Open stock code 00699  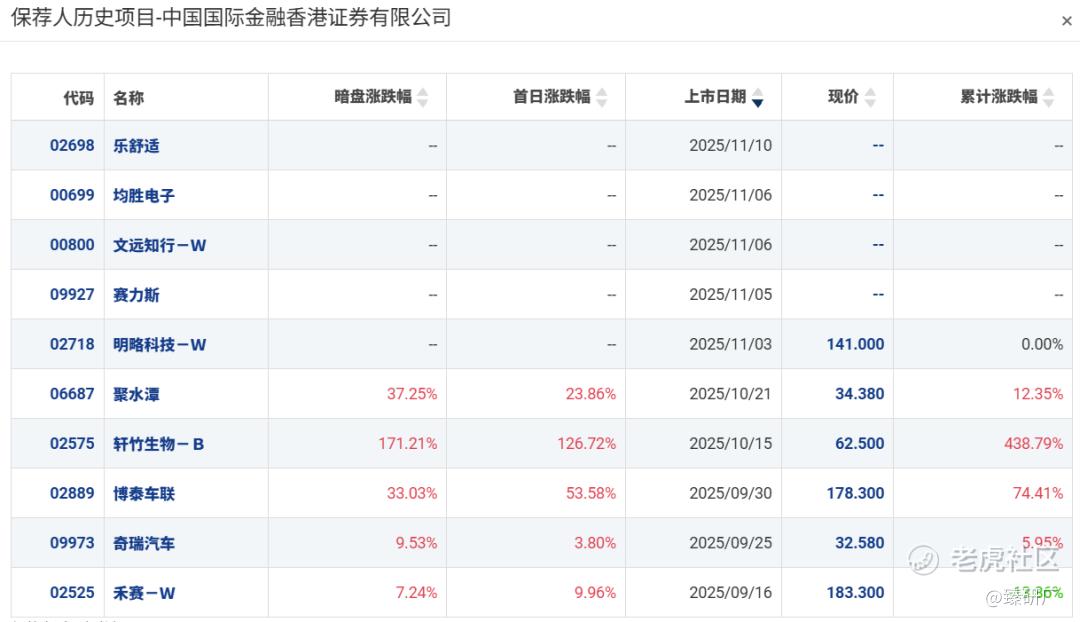coord(72,195)
